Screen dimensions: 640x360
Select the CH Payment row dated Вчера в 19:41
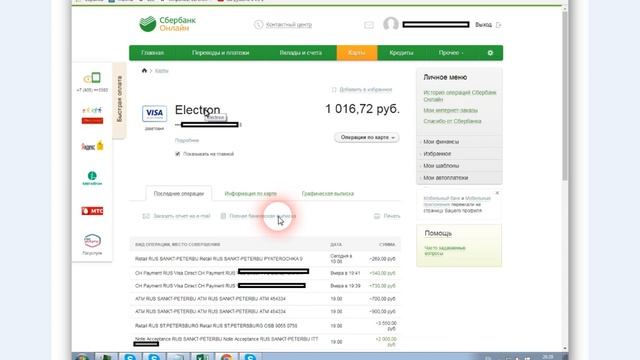265,273
